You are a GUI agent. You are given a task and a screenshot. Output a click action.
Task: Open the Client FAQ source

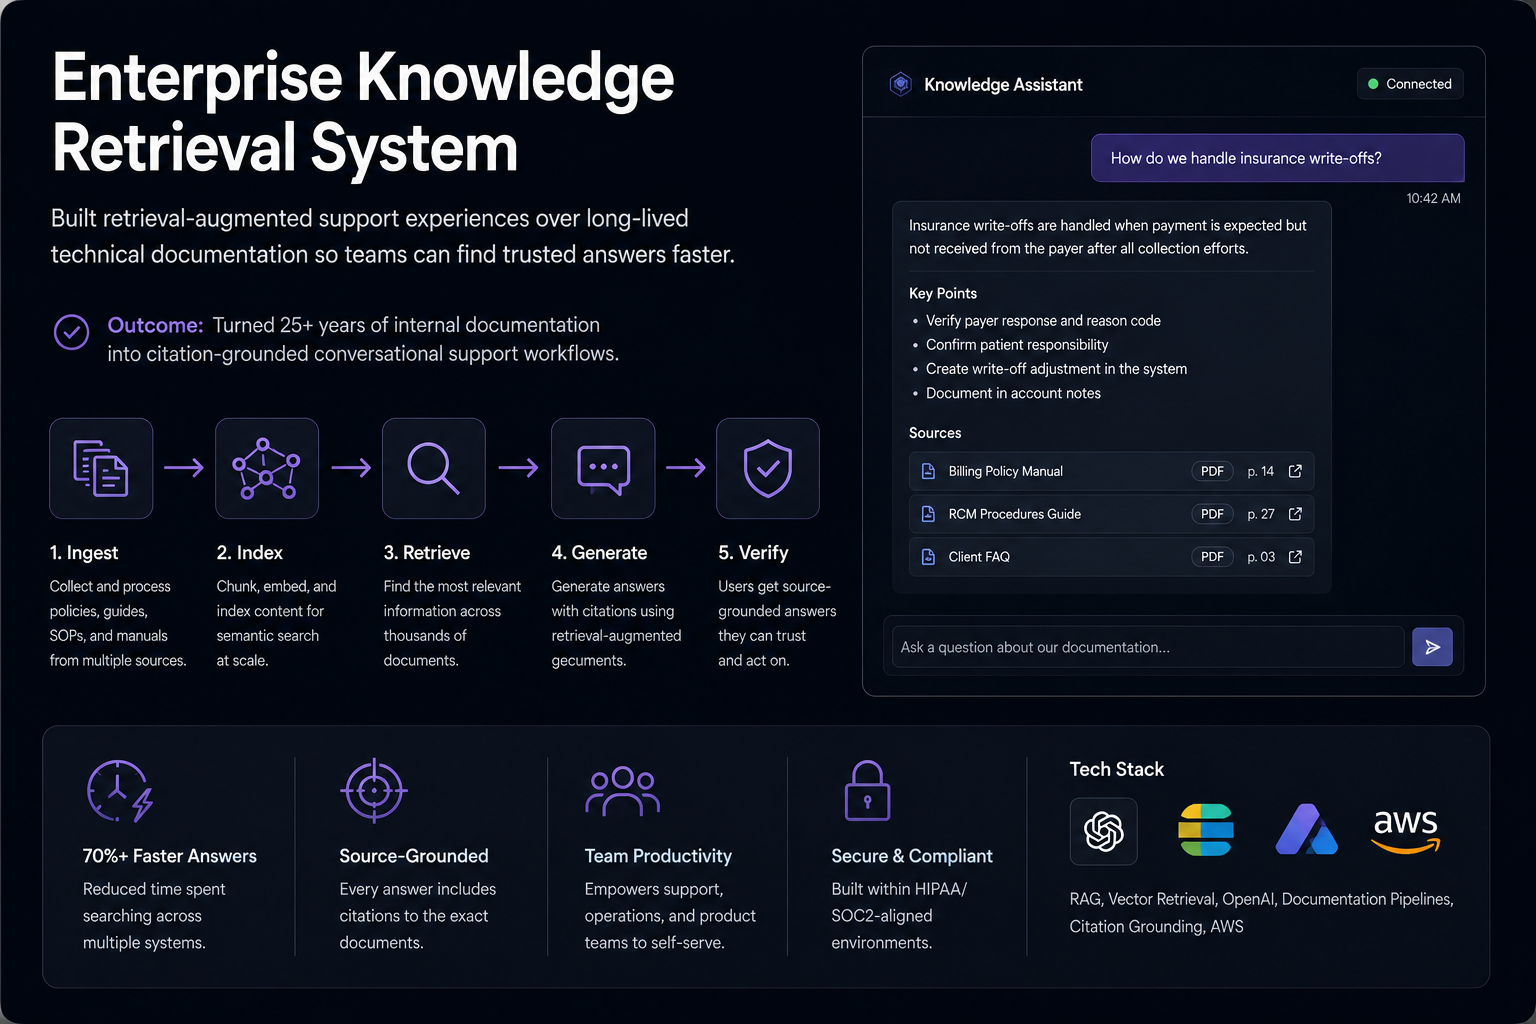point(1111,557)
